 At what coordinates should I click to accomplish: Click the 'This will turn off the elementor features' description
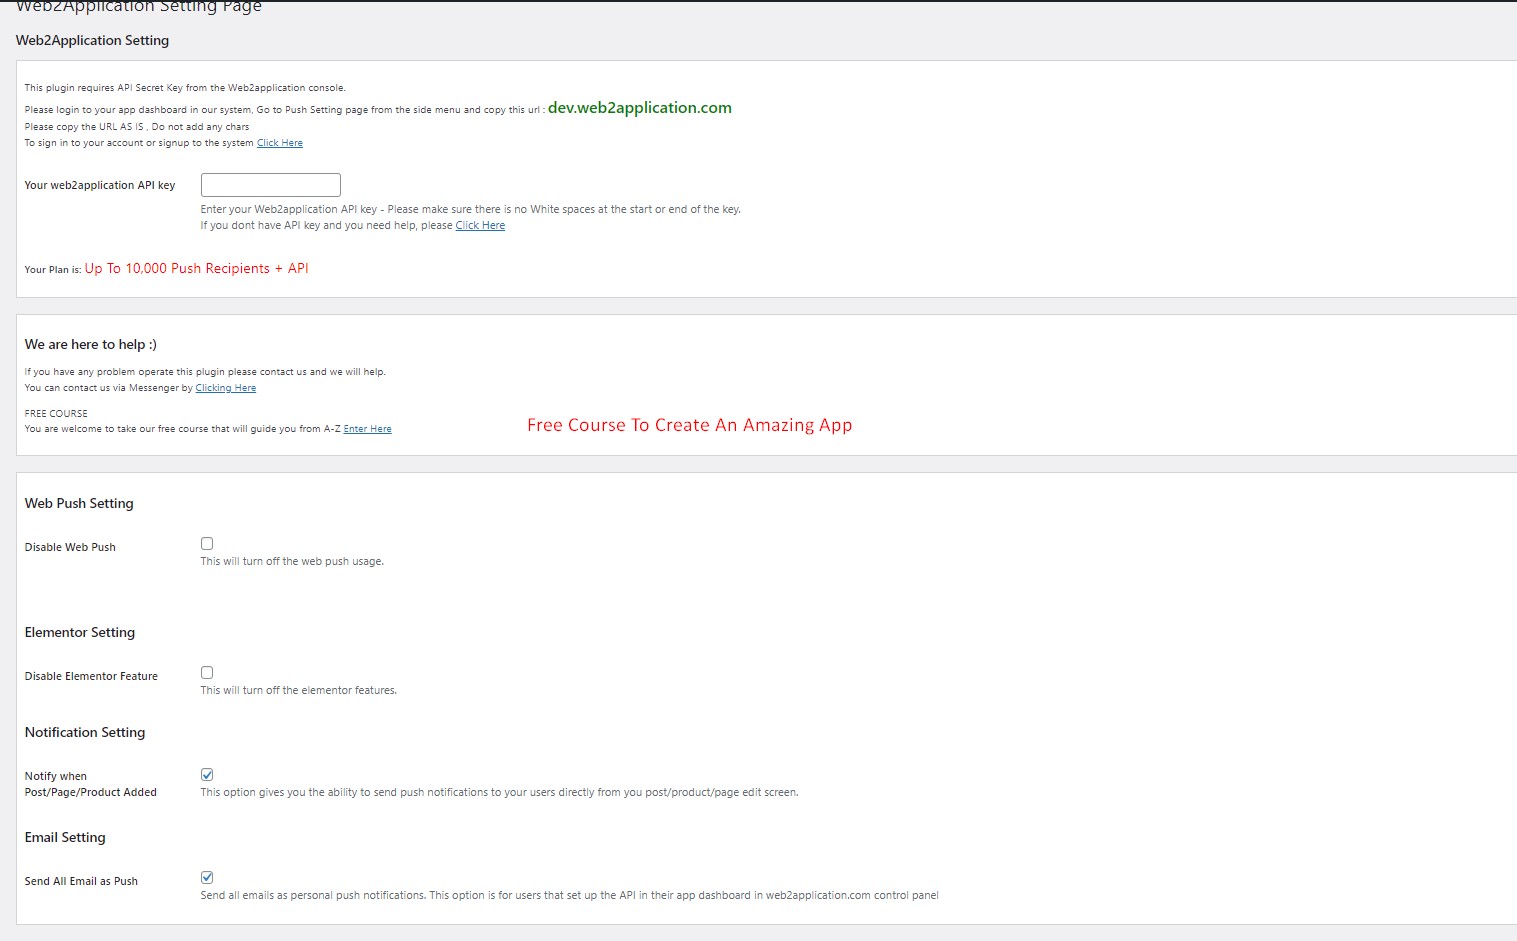pos(299,690)
